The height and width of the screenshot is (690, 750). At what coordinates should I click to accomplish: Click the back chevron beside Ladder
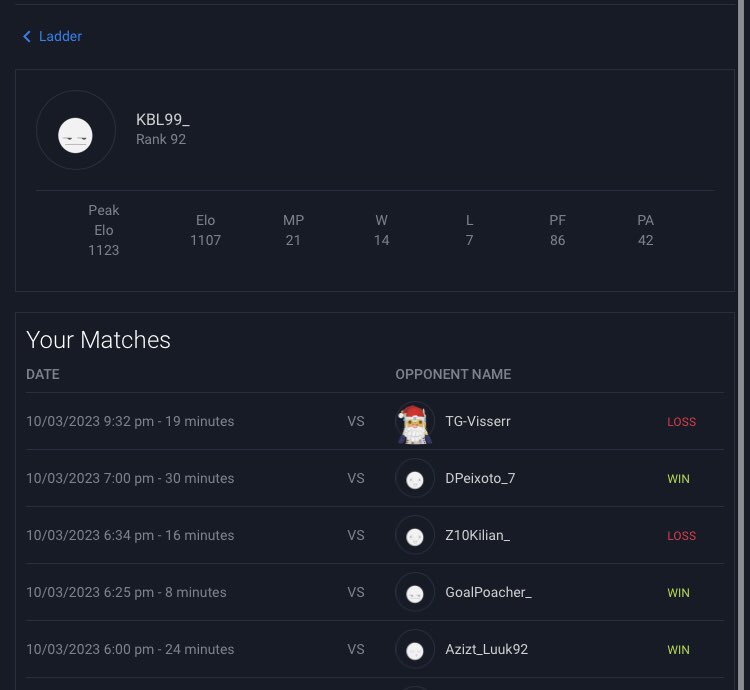27,36
